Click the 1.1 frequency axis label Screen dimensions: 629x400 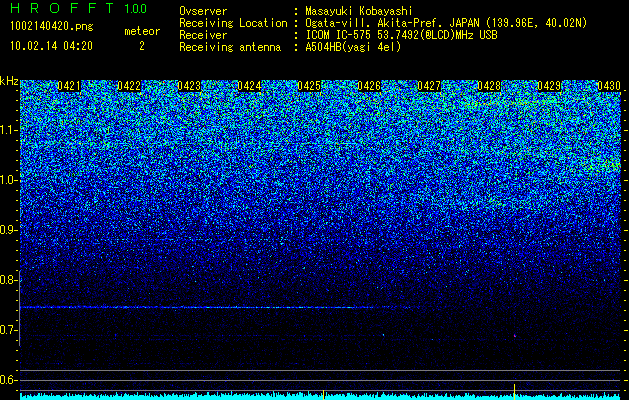9,130
